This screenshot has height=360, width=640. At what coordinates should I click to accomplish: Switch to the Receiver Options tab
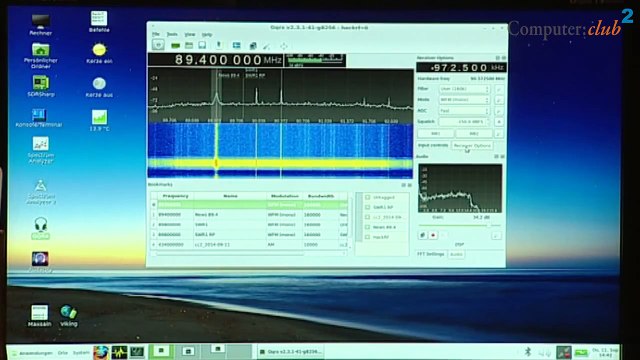[472, 145]
